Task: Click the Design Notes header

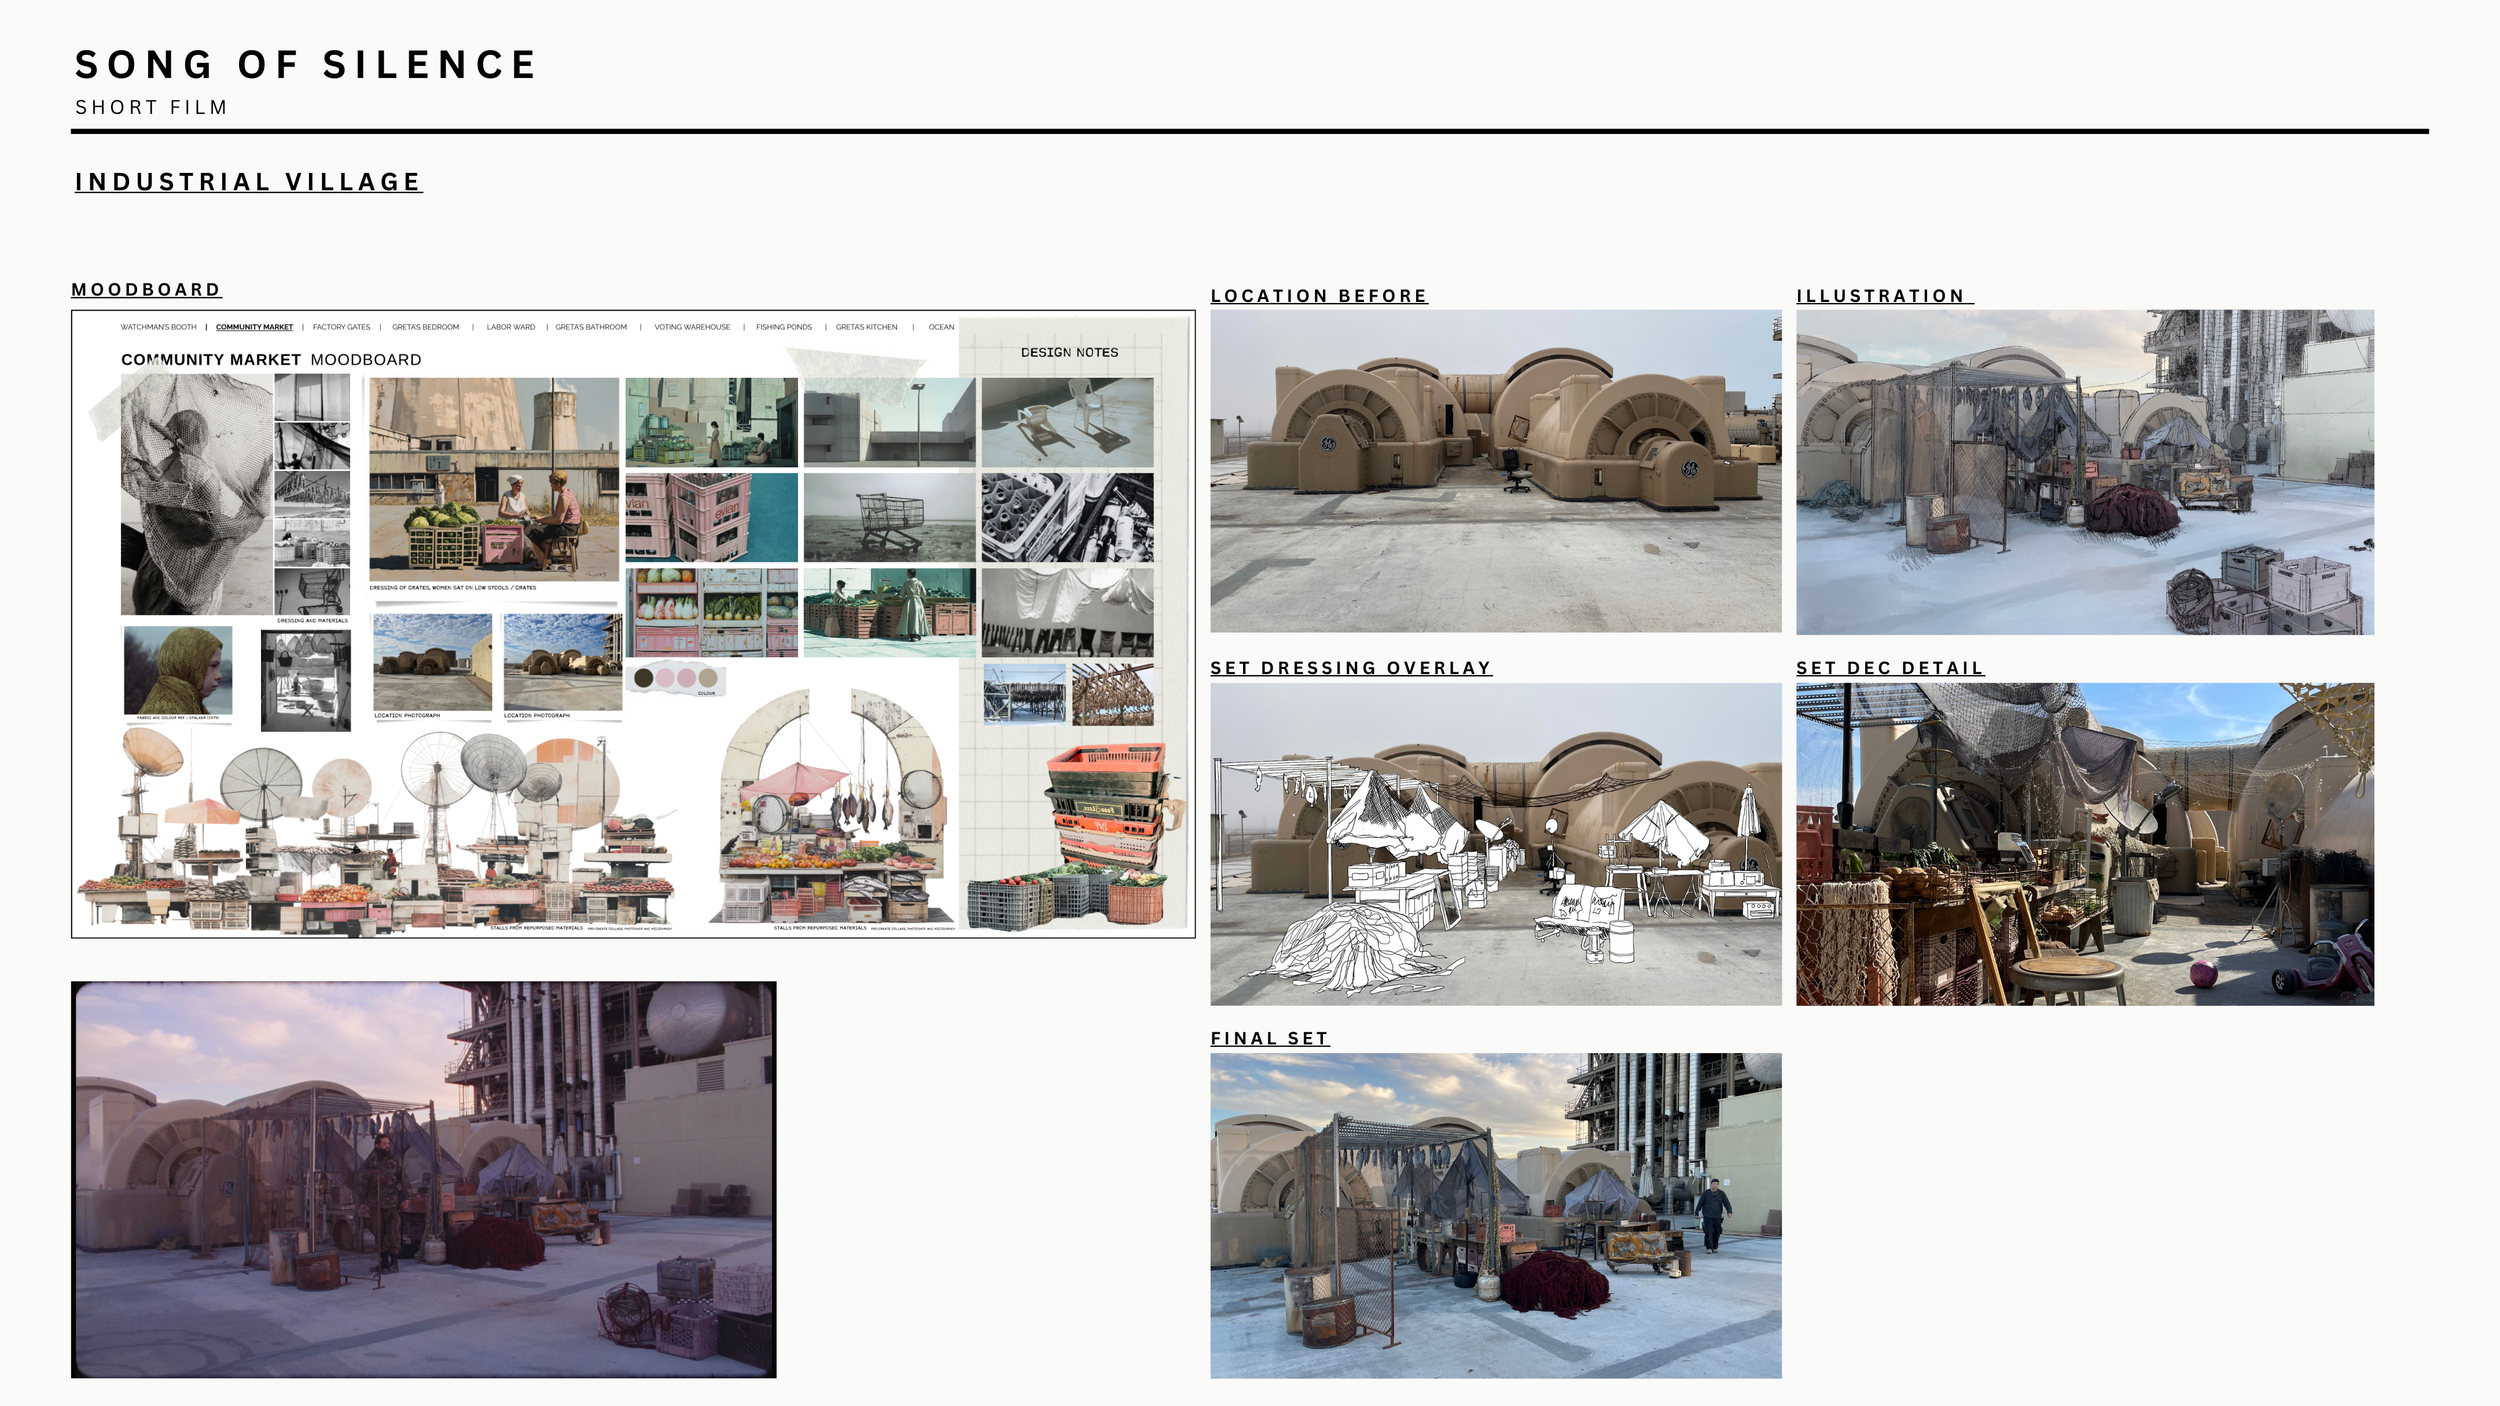Action: pyautogui.click(x=1069, y=353)
